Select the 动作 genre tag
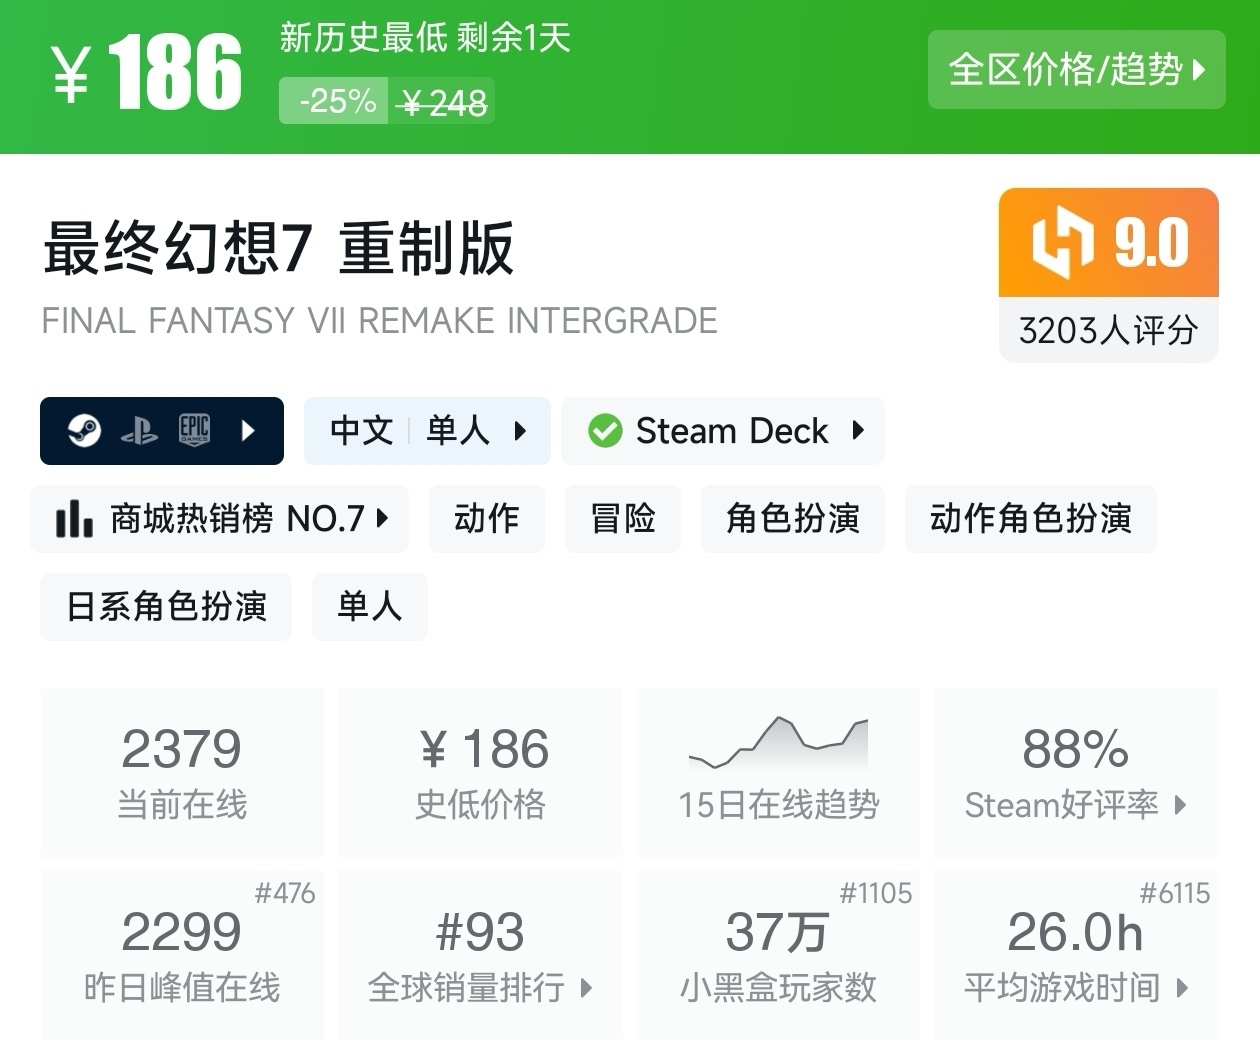 tap(486, 519)
